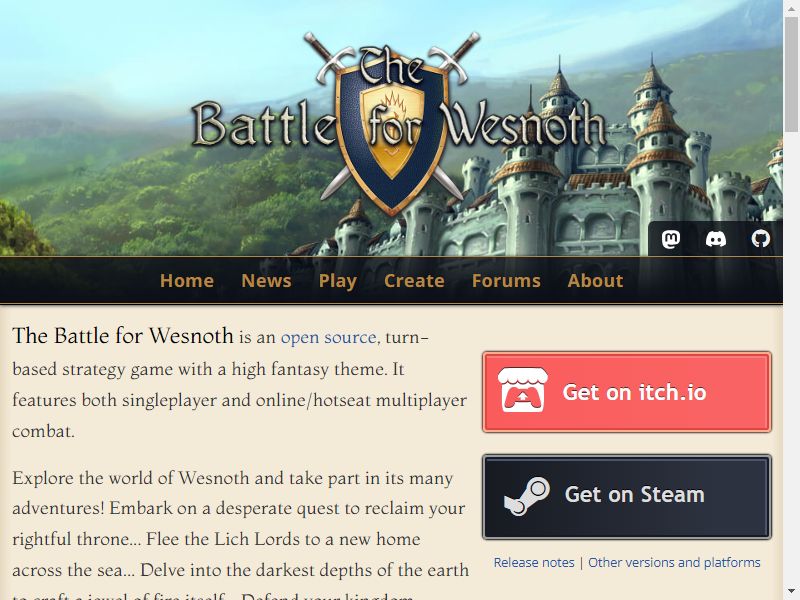800x600 pixels.
Task: Click the scrollbar down arrow
Action: tap(791, 592)
